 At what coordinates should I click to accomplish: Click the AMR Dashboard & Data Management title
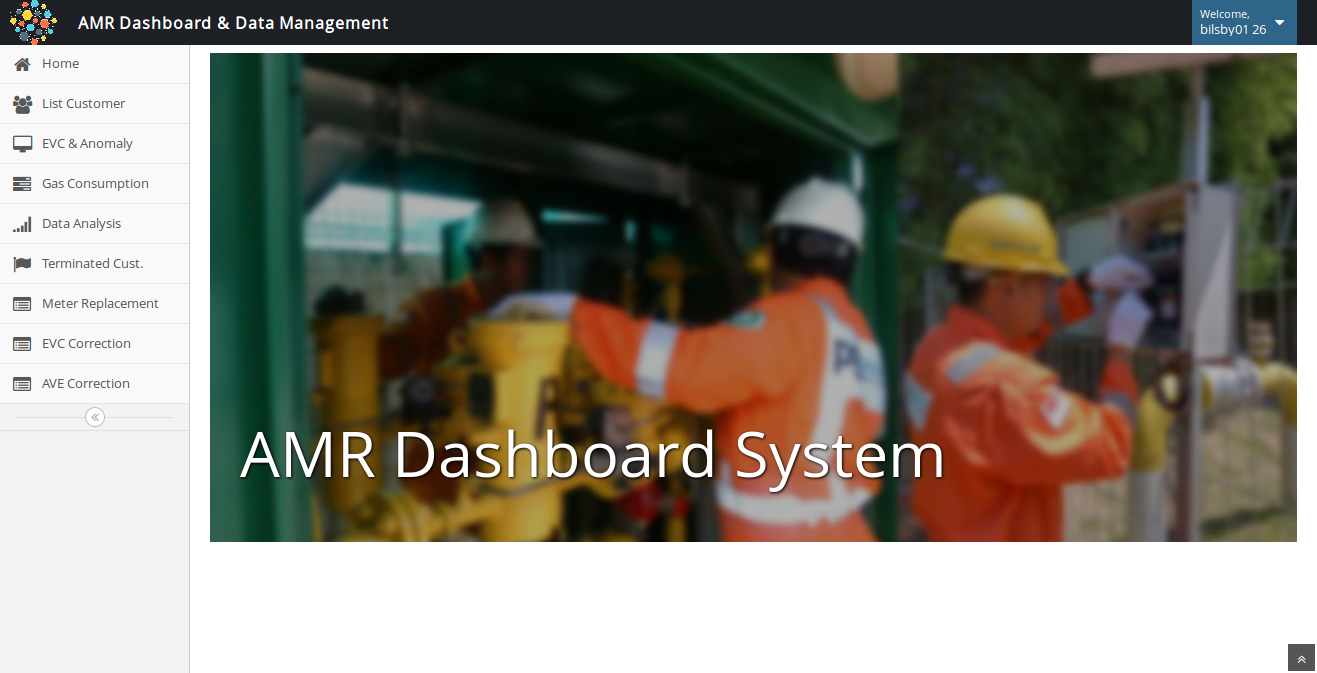233,23
